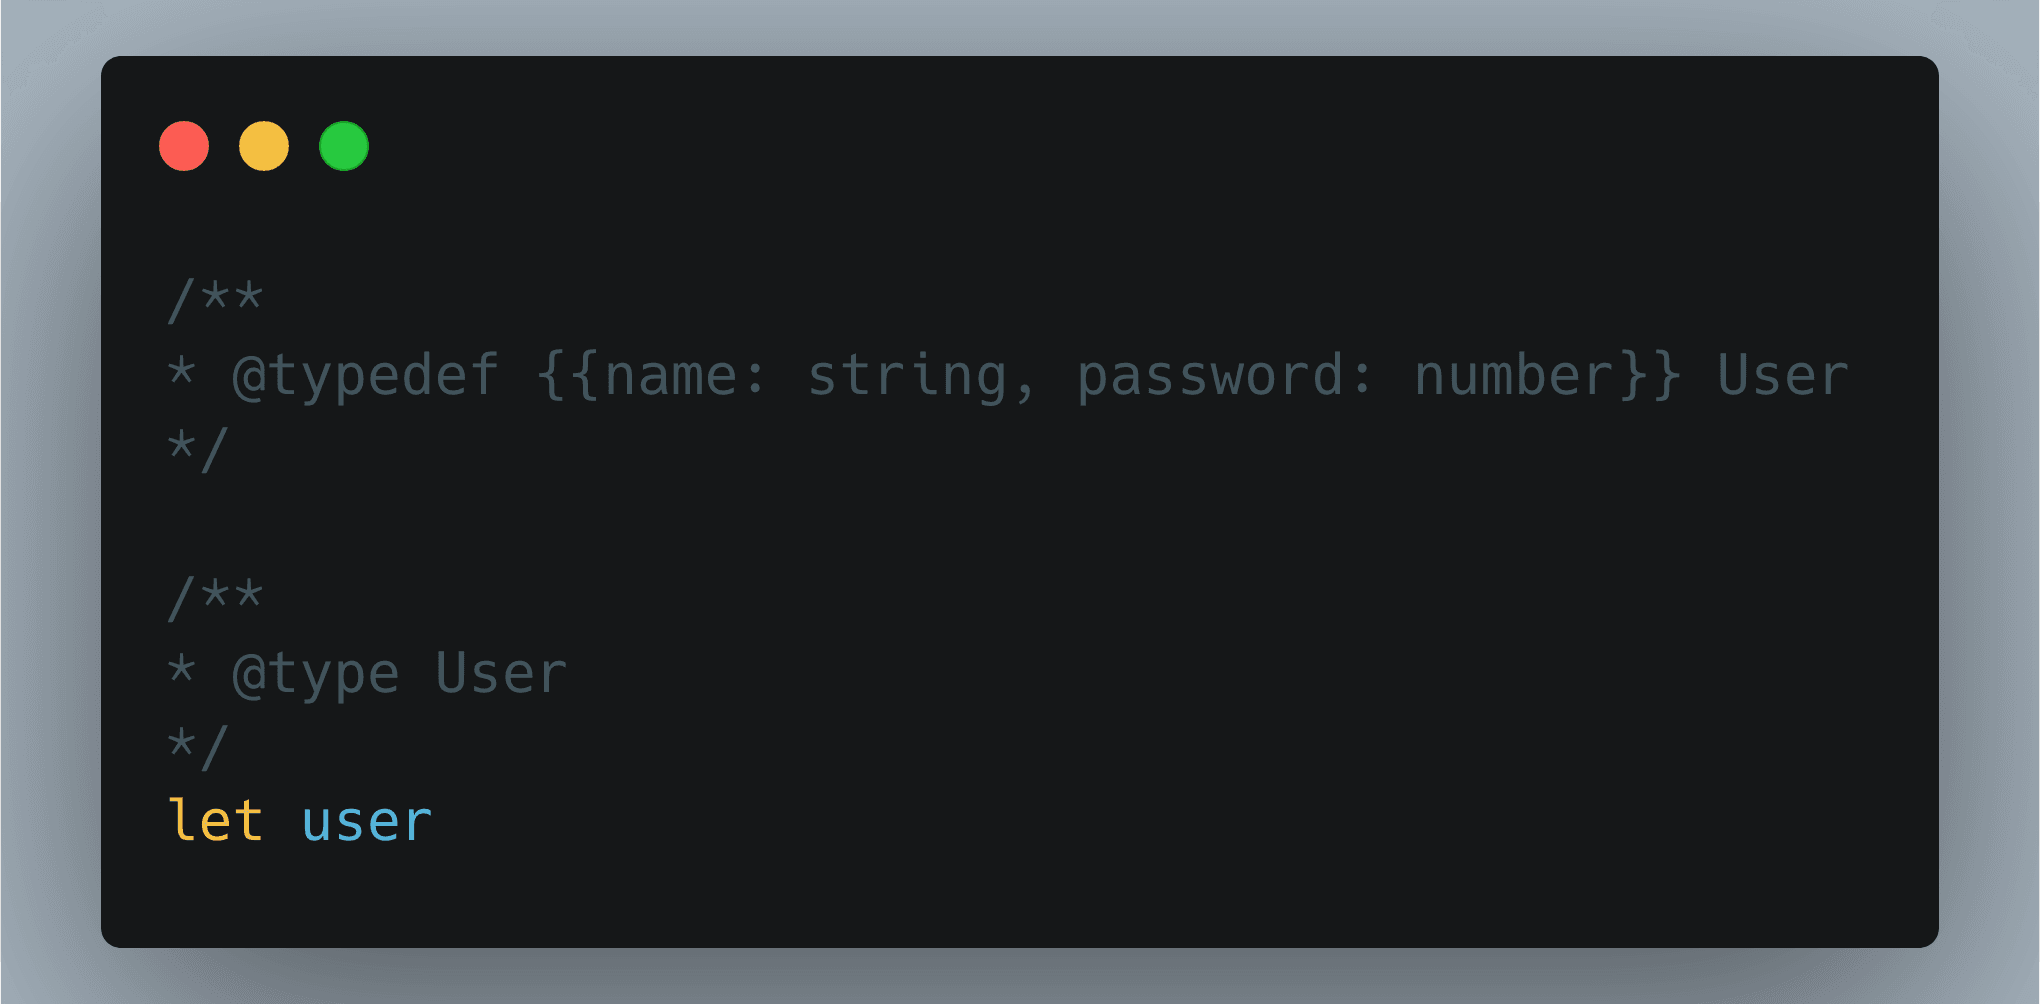Click User after the @type tag
Screen dimensions: 2040x1004
[x=501, y=673]
